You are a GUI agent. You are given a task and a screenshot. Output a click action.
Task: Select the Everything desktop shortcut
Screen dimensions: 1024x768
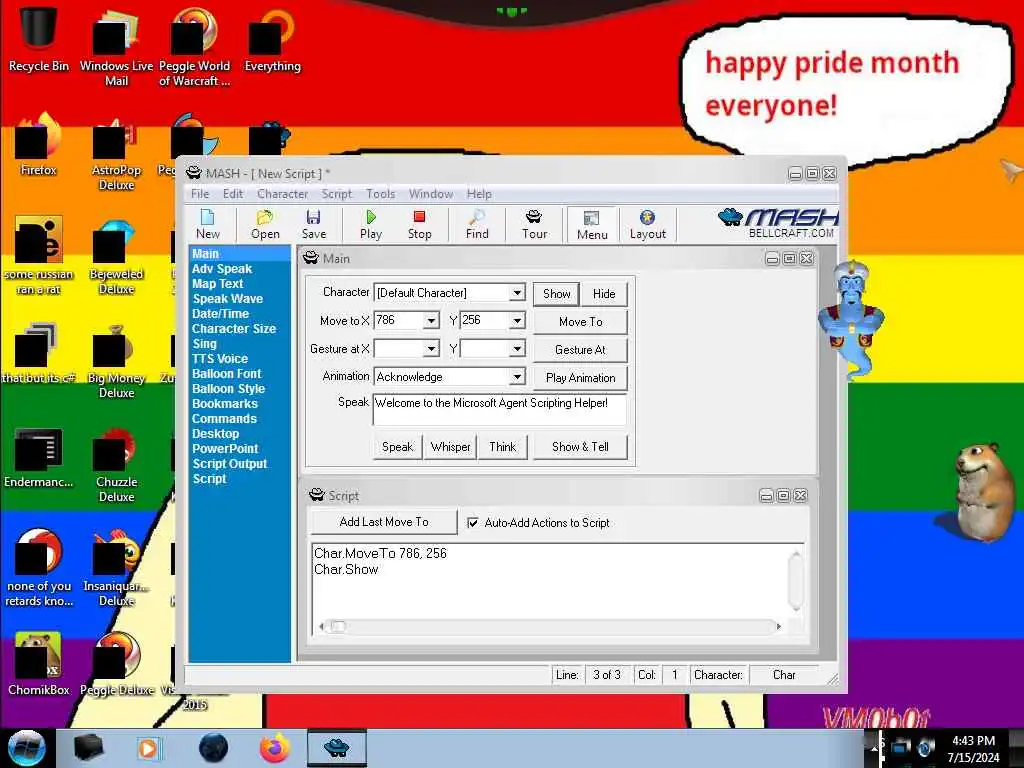[272, 40]
